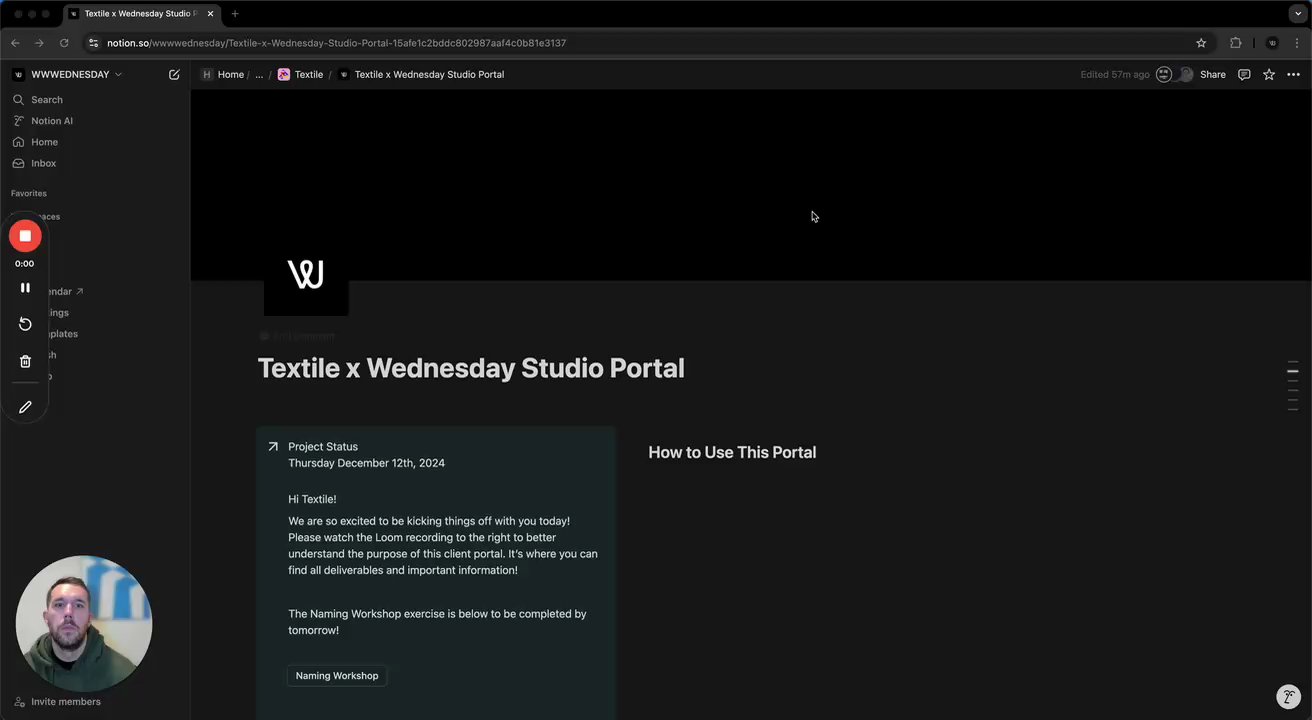1312x720 pixels.
Task: Go forward in the browser
Action: (x=39, y=43)
